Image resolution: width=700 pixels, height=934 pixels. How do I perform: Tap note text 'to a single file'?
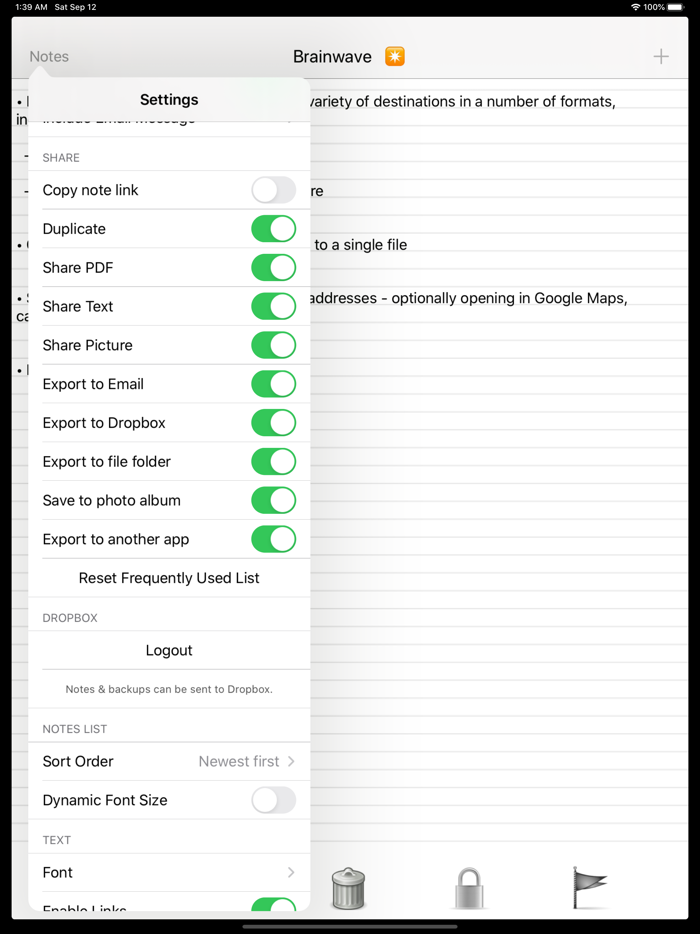click(x=360, y=245)
